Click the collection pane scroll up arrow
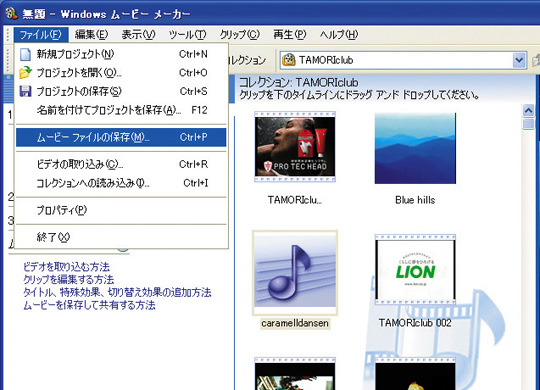 pos(528,111)
